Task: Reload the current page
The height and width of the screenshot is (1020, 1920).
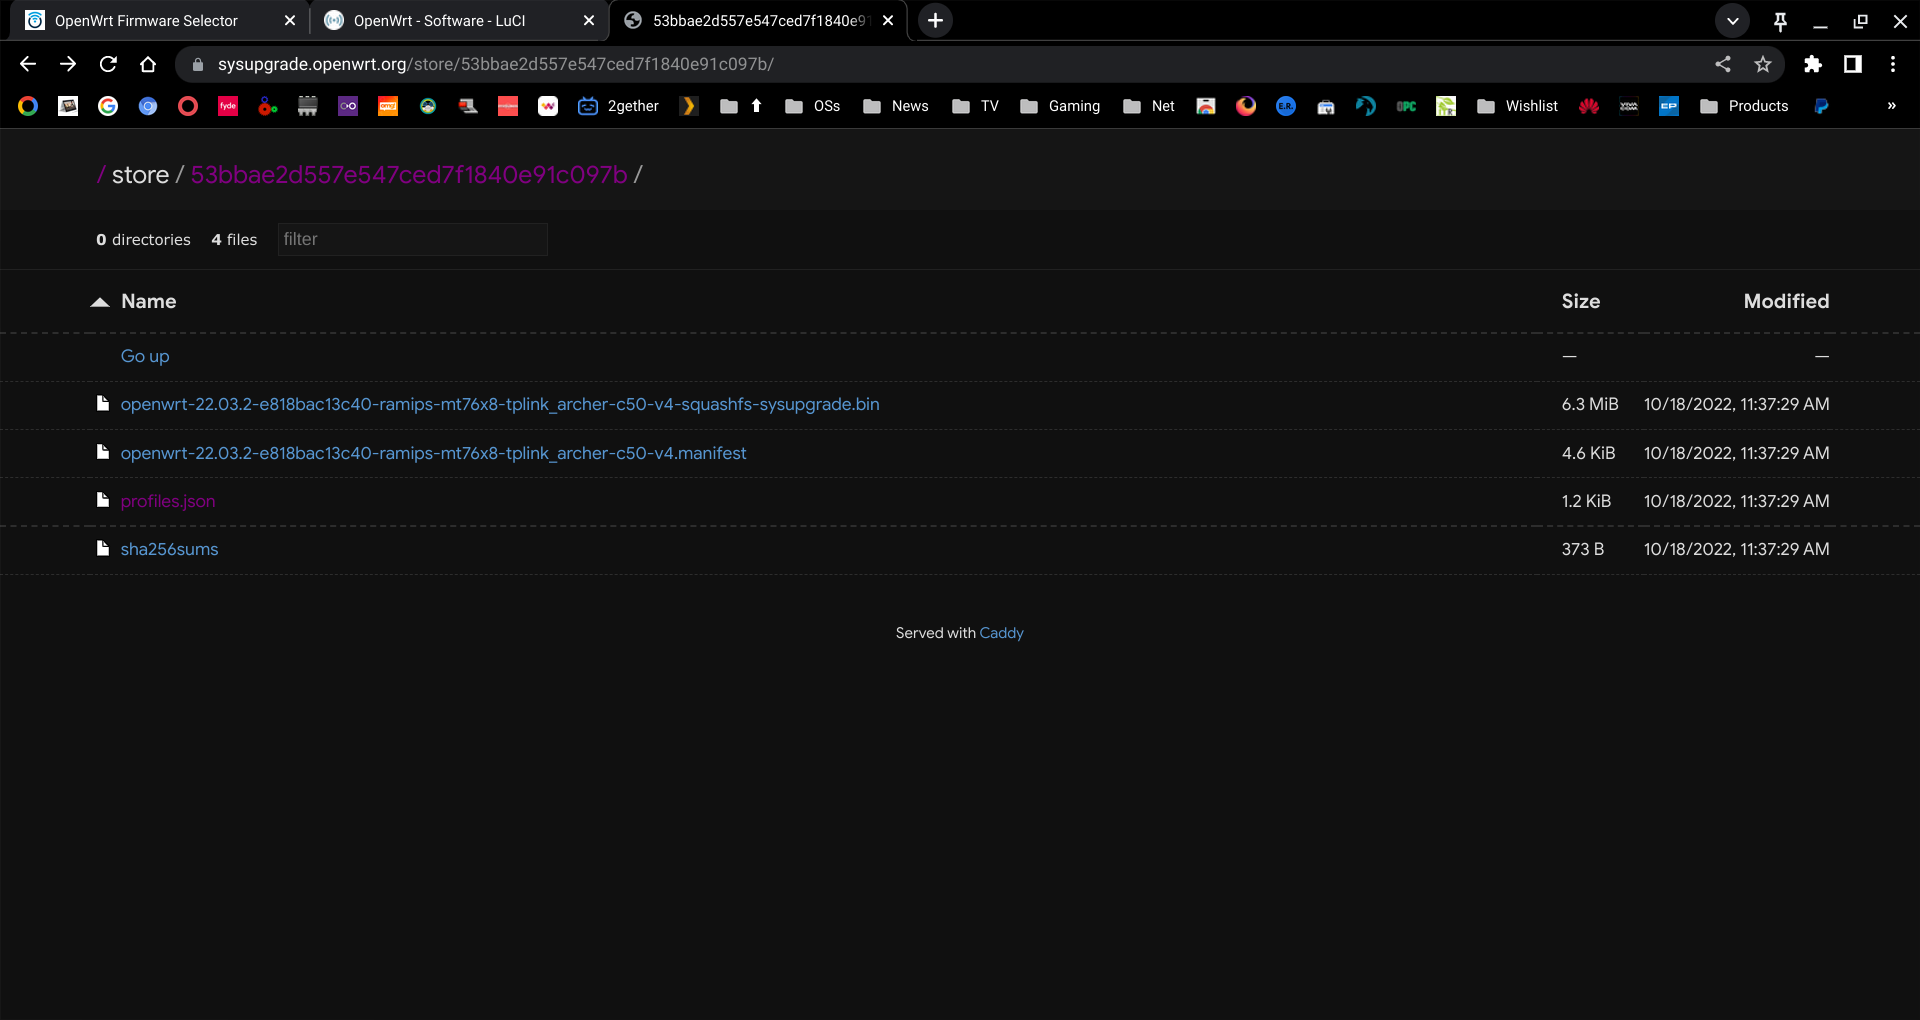Action: (x=108, y=64)
